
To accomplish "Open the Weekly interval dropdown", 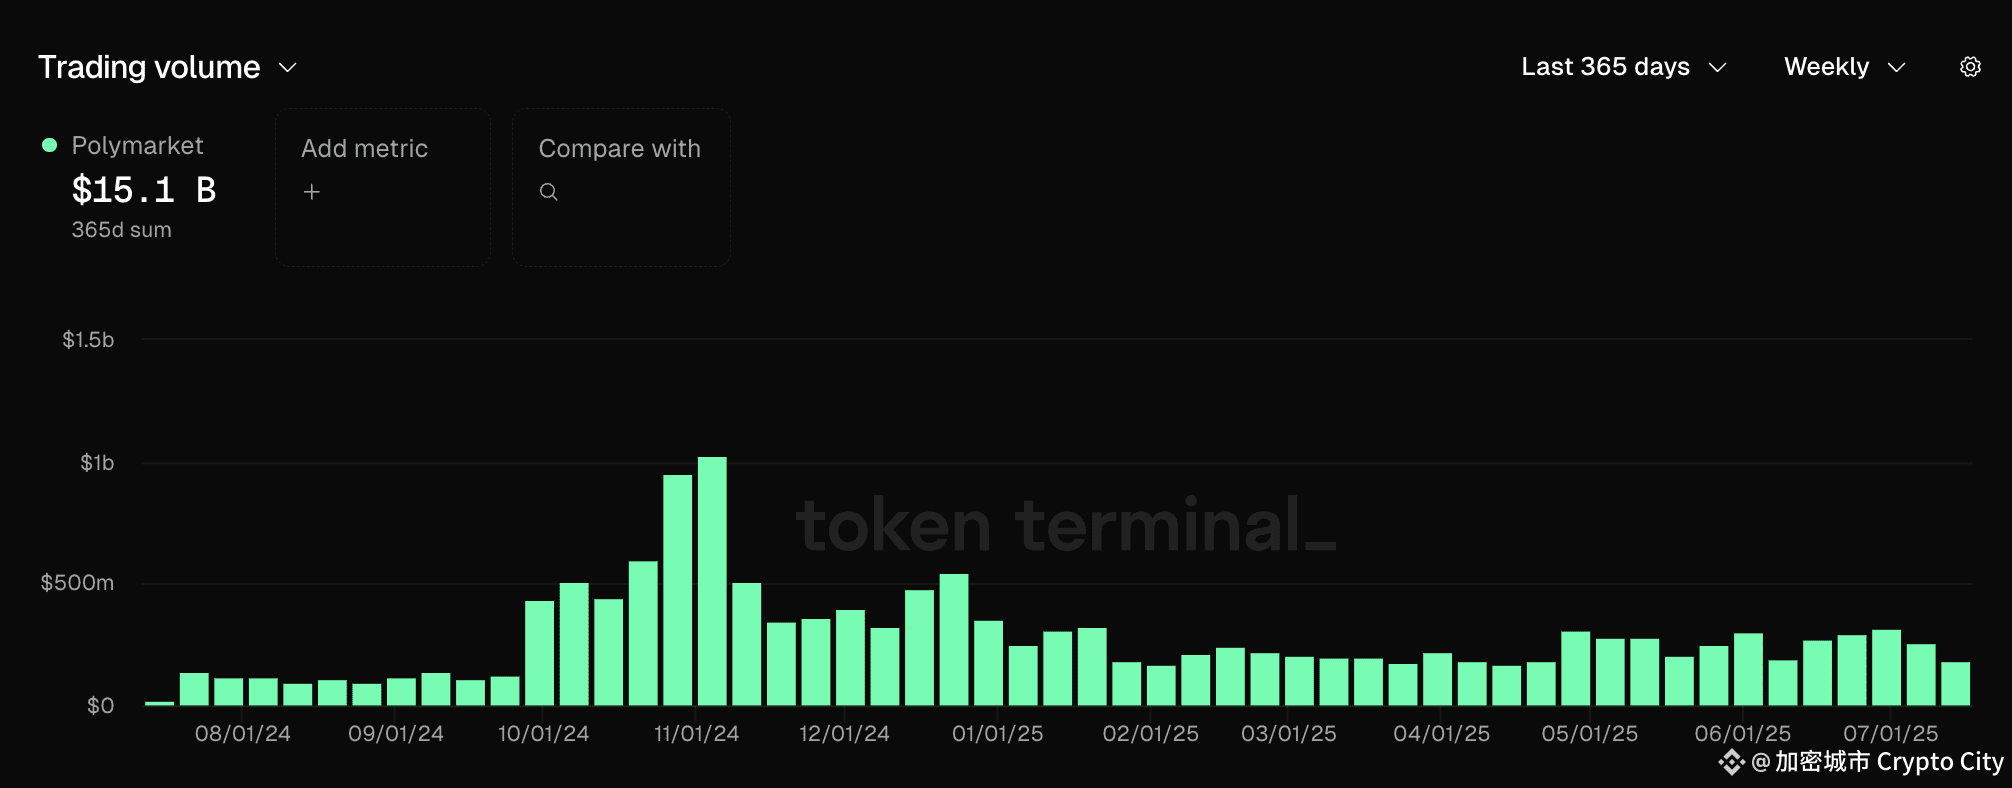I will coord(1845,67).
